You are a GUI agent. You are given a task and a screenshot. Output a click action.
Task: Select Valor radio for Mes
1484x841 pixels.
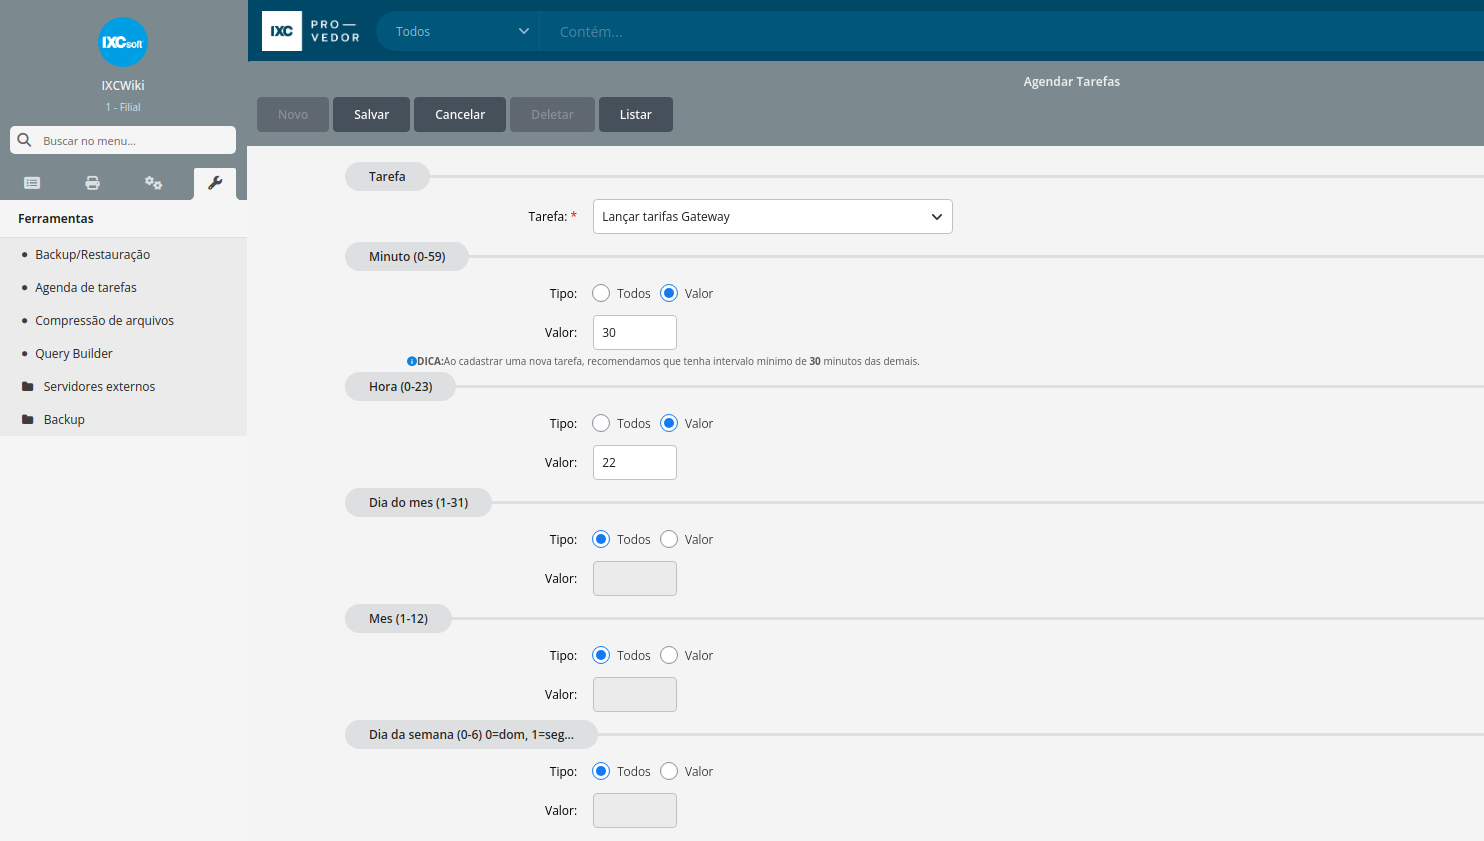pyautogui.click(x=669, y=655)
